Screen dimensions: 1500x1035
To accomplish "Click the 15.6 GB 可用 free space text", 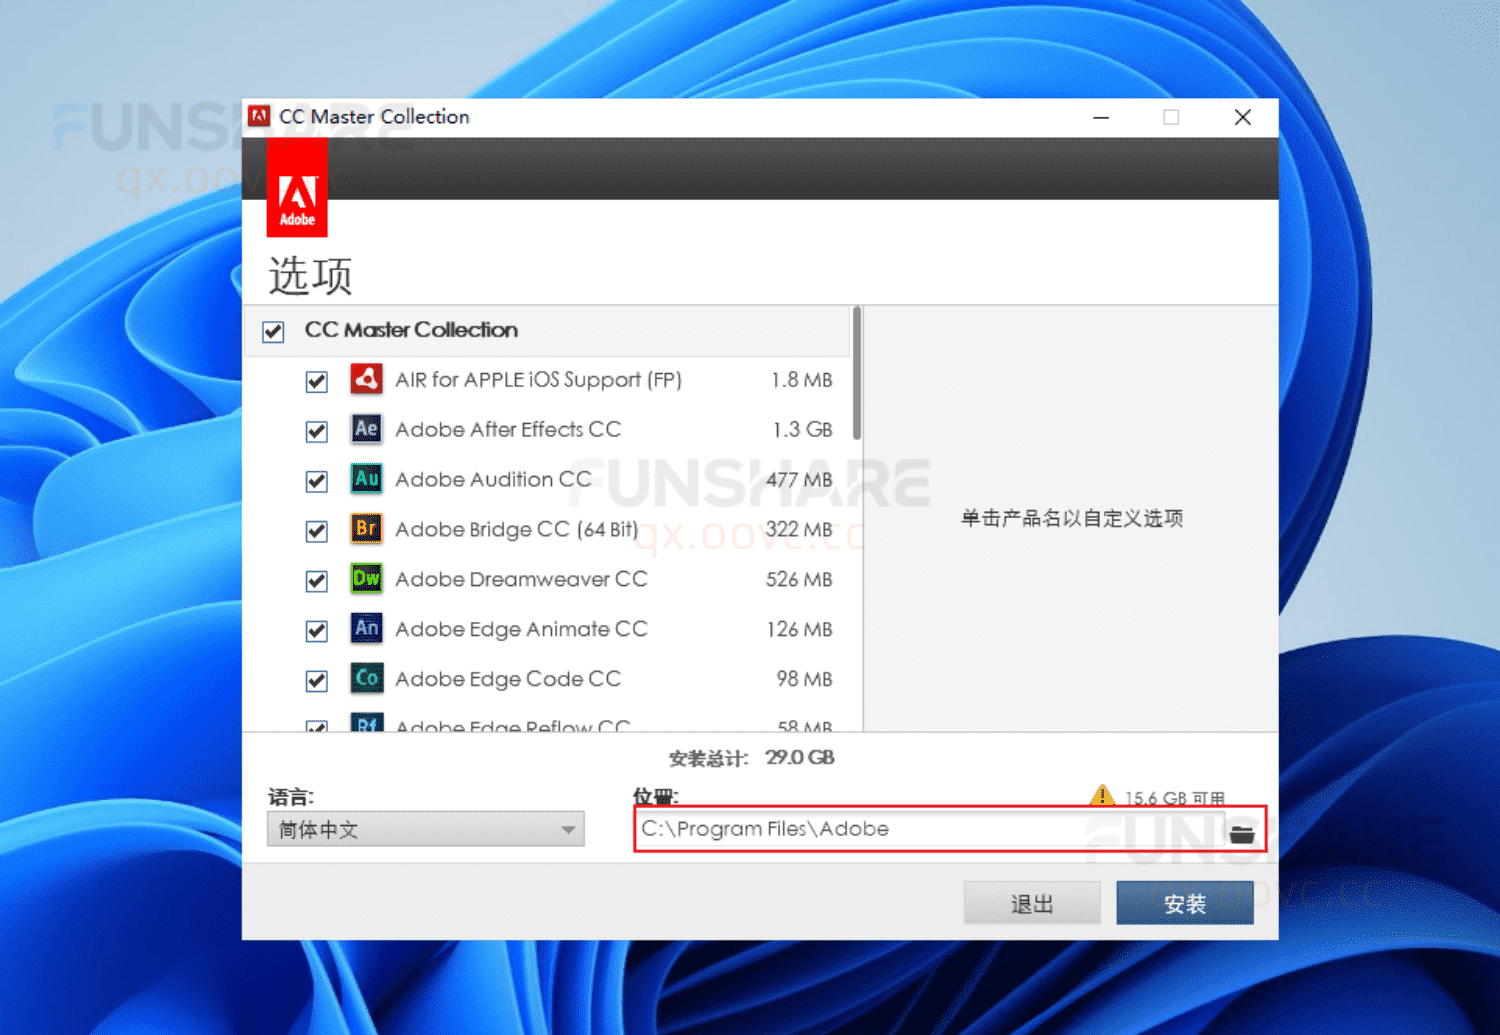I will click(x=1175, y=798).
